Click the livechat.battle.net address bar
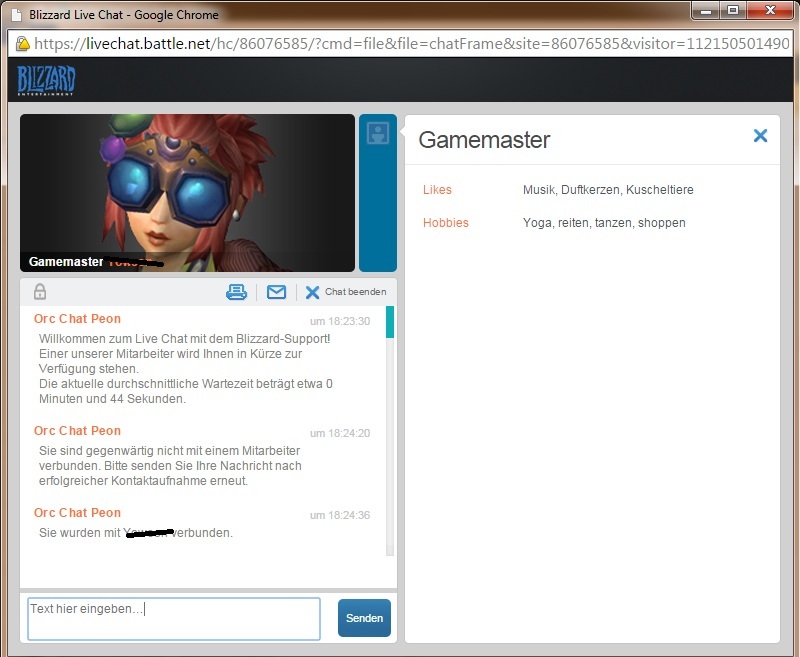Viewport: 800px width, 657px height. (x=411, y=44)
